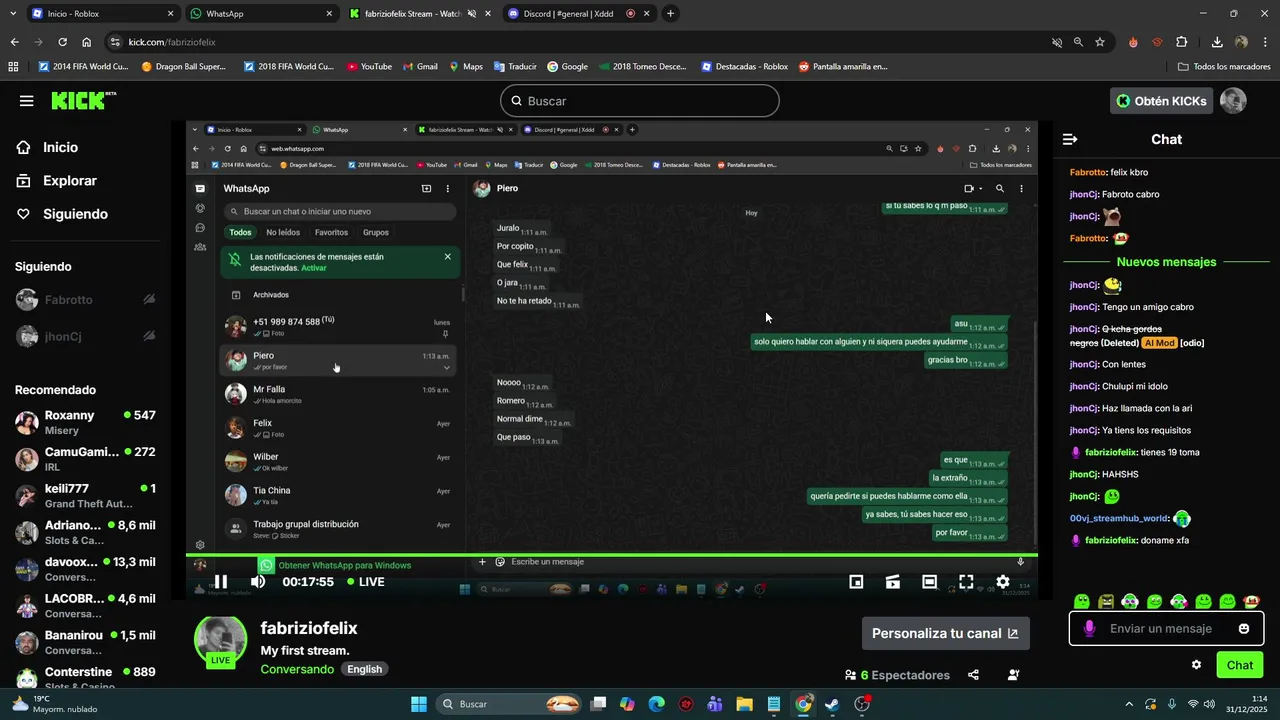Image resolution: width=1280 pixels, height=720 pixels.
Task: Open the Kick hamburger sidebar menu
Action: point(27,101)
